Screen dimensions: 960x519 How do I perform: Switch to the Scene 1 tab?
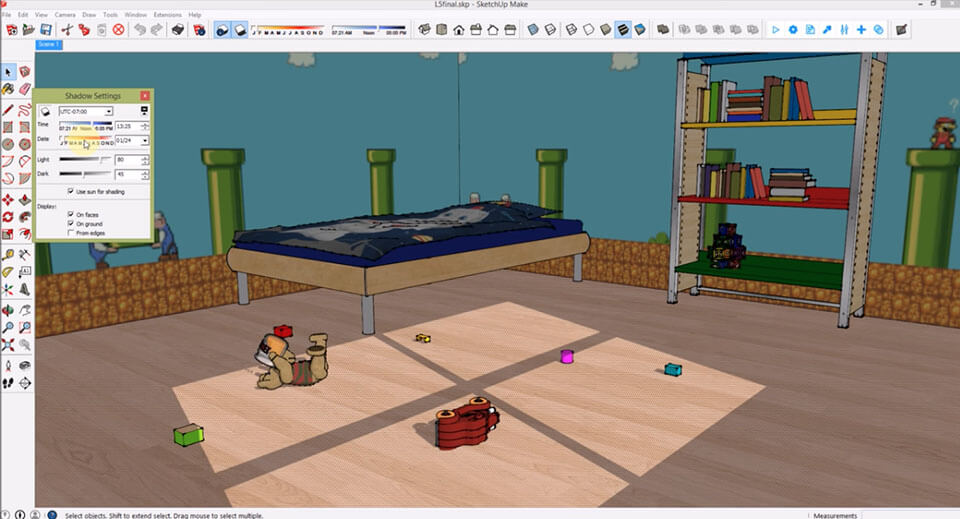[49, 45]
